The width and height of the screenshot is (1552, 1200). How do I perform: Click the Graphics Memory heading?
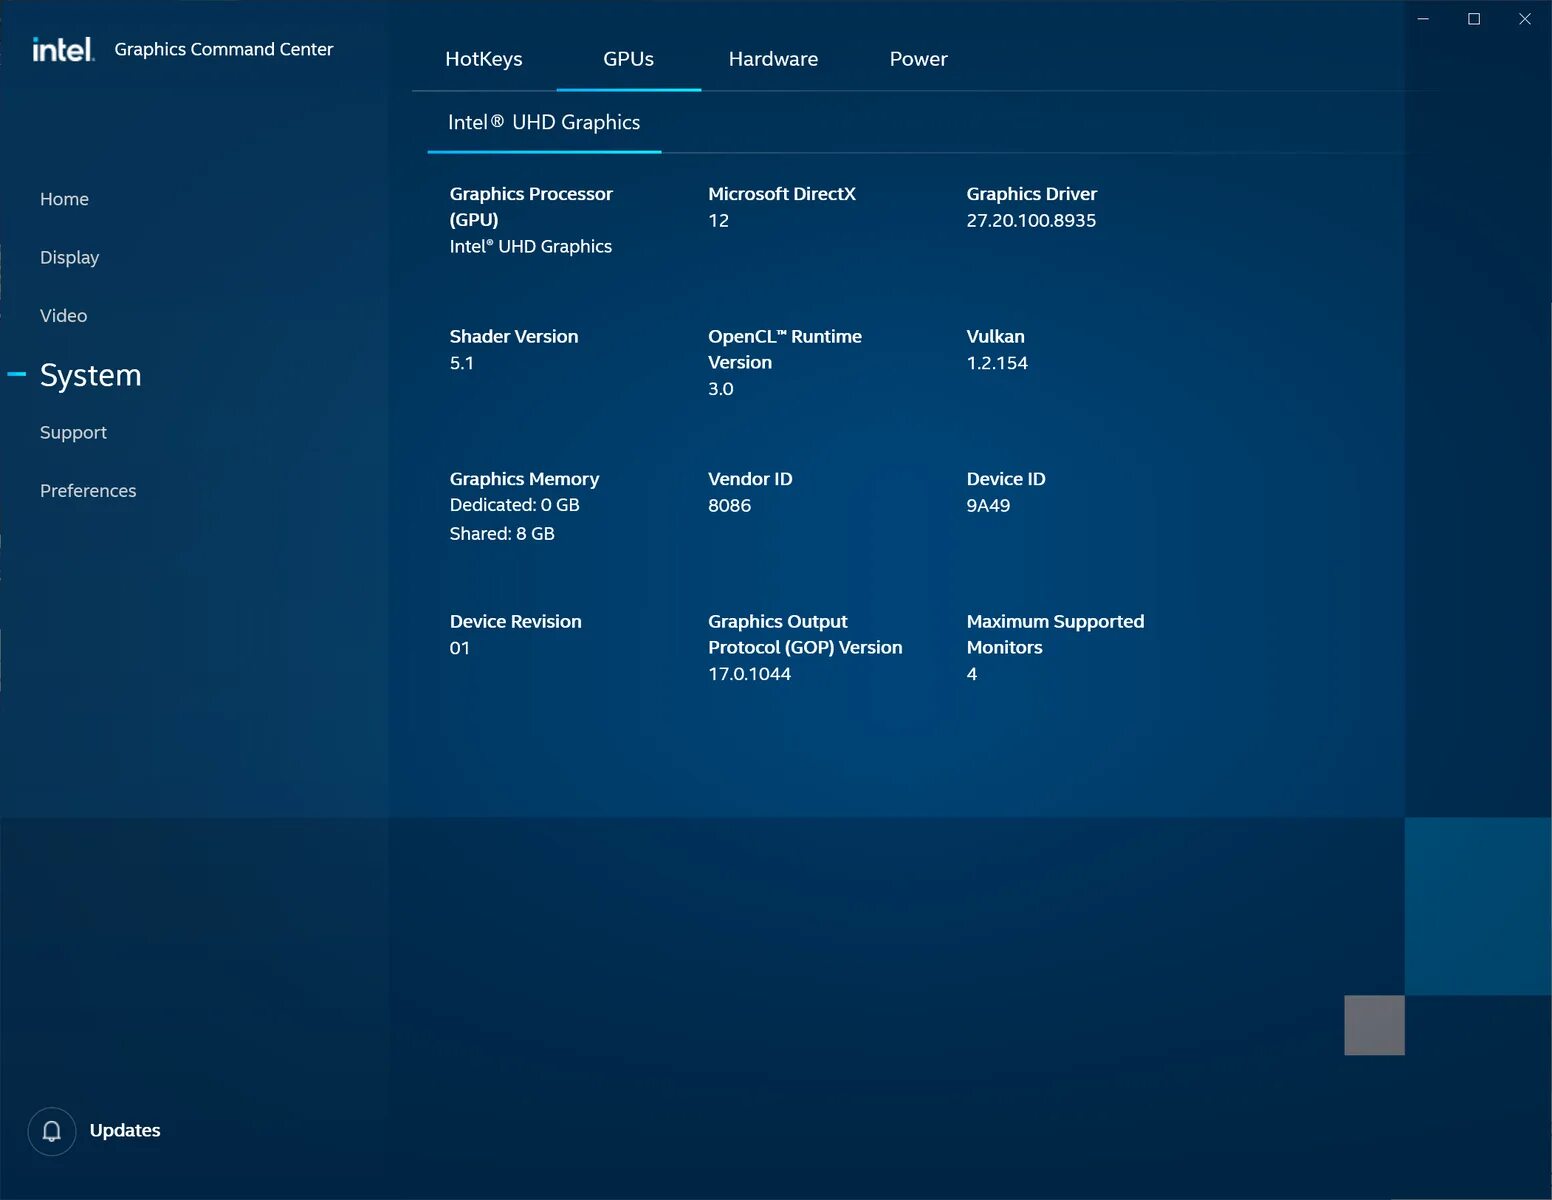tap(524, 479)
